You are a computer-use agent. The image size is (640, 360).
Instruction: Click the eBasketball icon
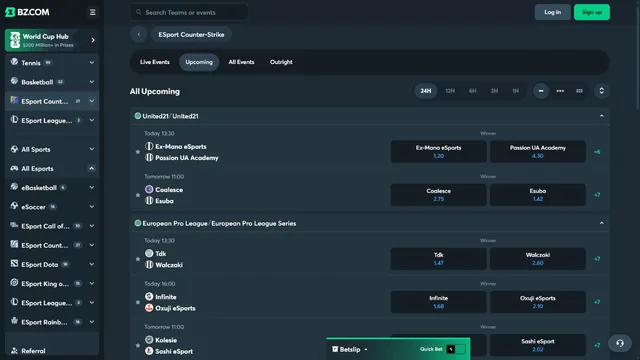coord(14,187)
